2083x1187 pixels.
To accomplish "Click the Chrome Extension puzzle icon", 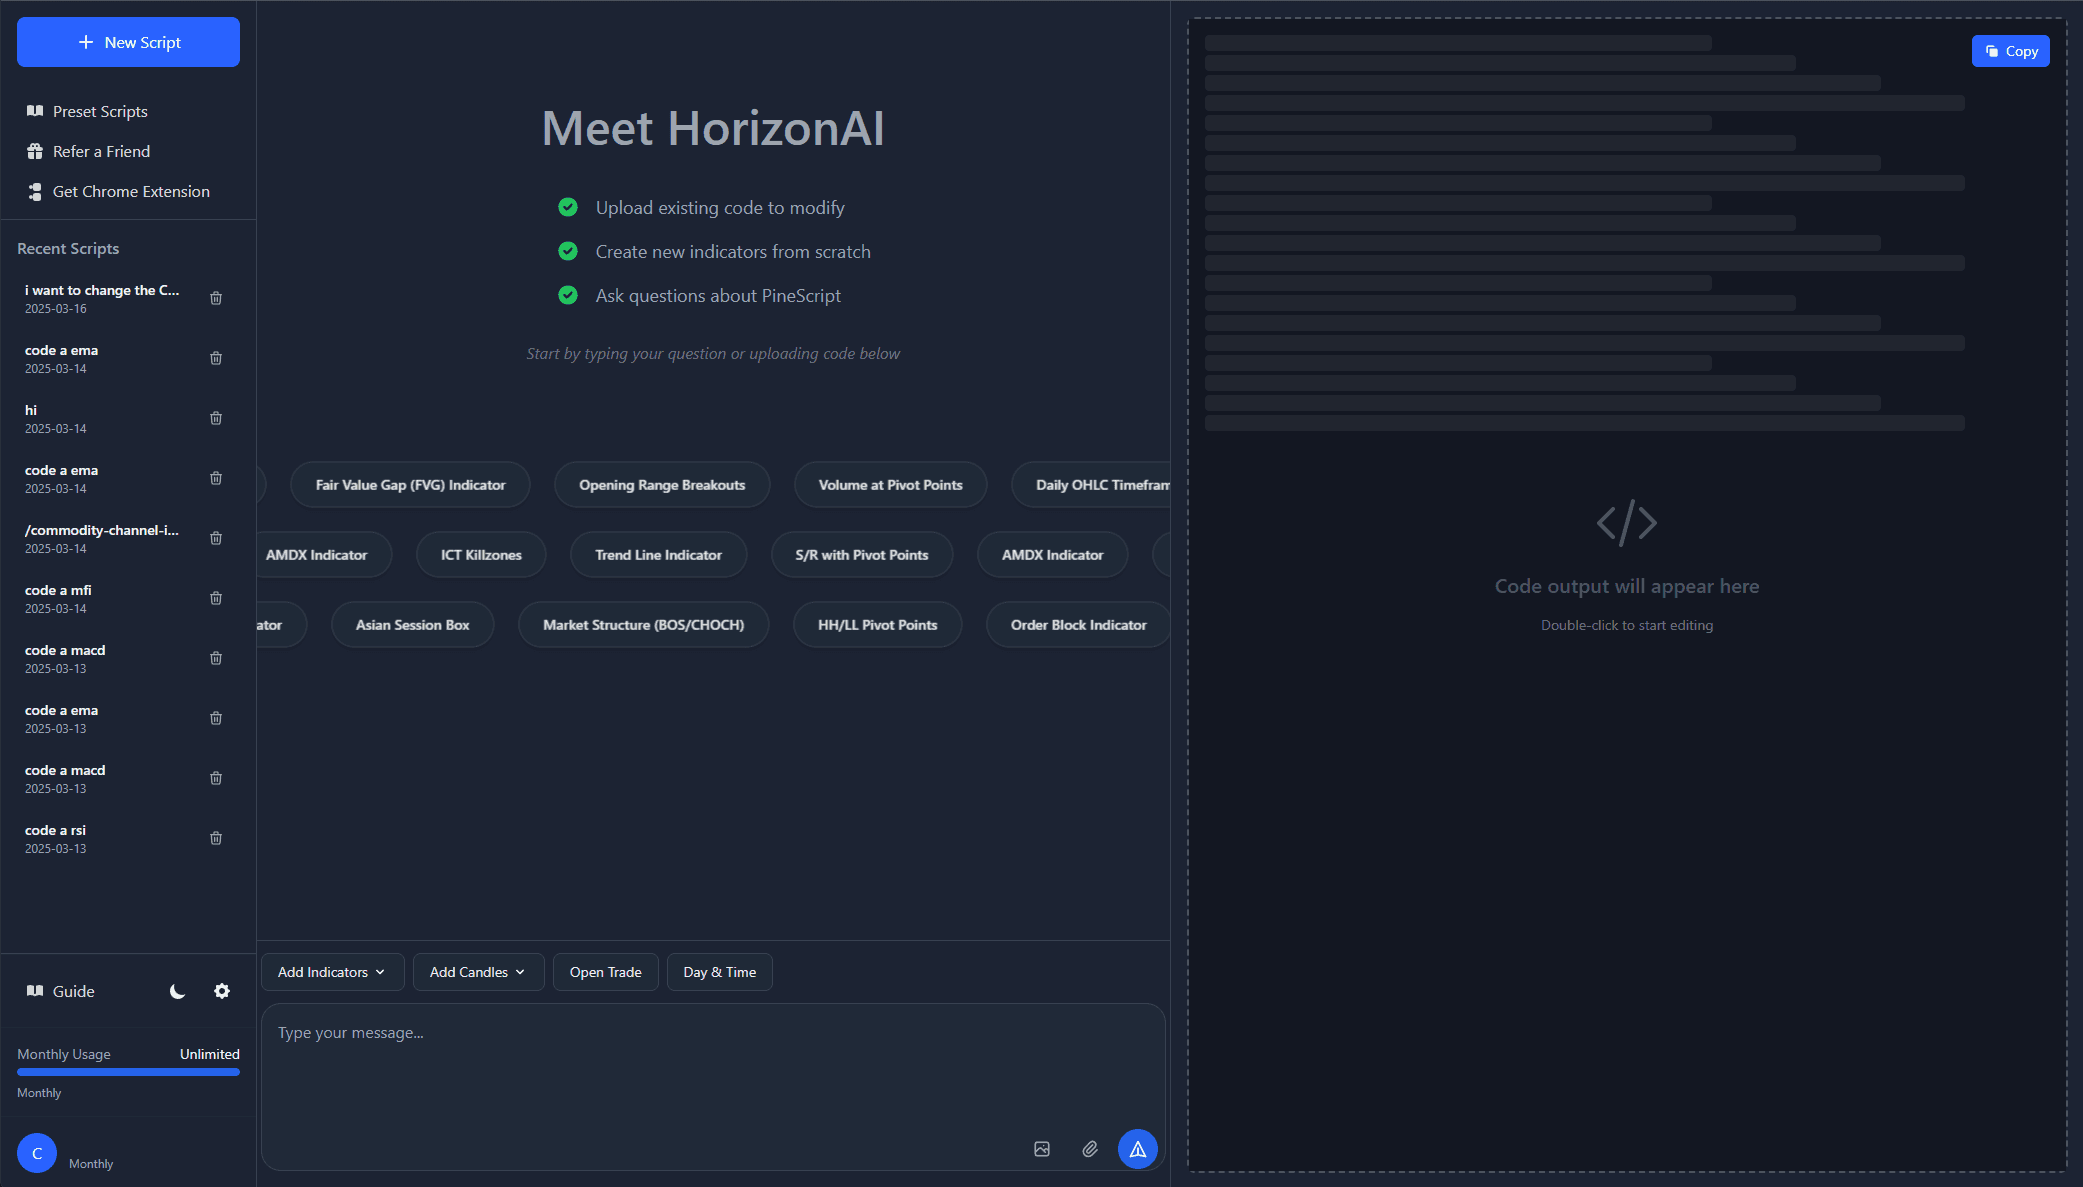I will [x=35, y=191].
